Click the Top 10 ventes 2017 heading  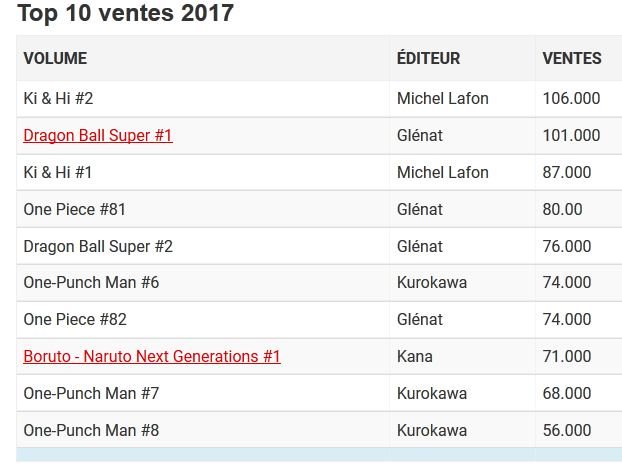pos(125,13)
